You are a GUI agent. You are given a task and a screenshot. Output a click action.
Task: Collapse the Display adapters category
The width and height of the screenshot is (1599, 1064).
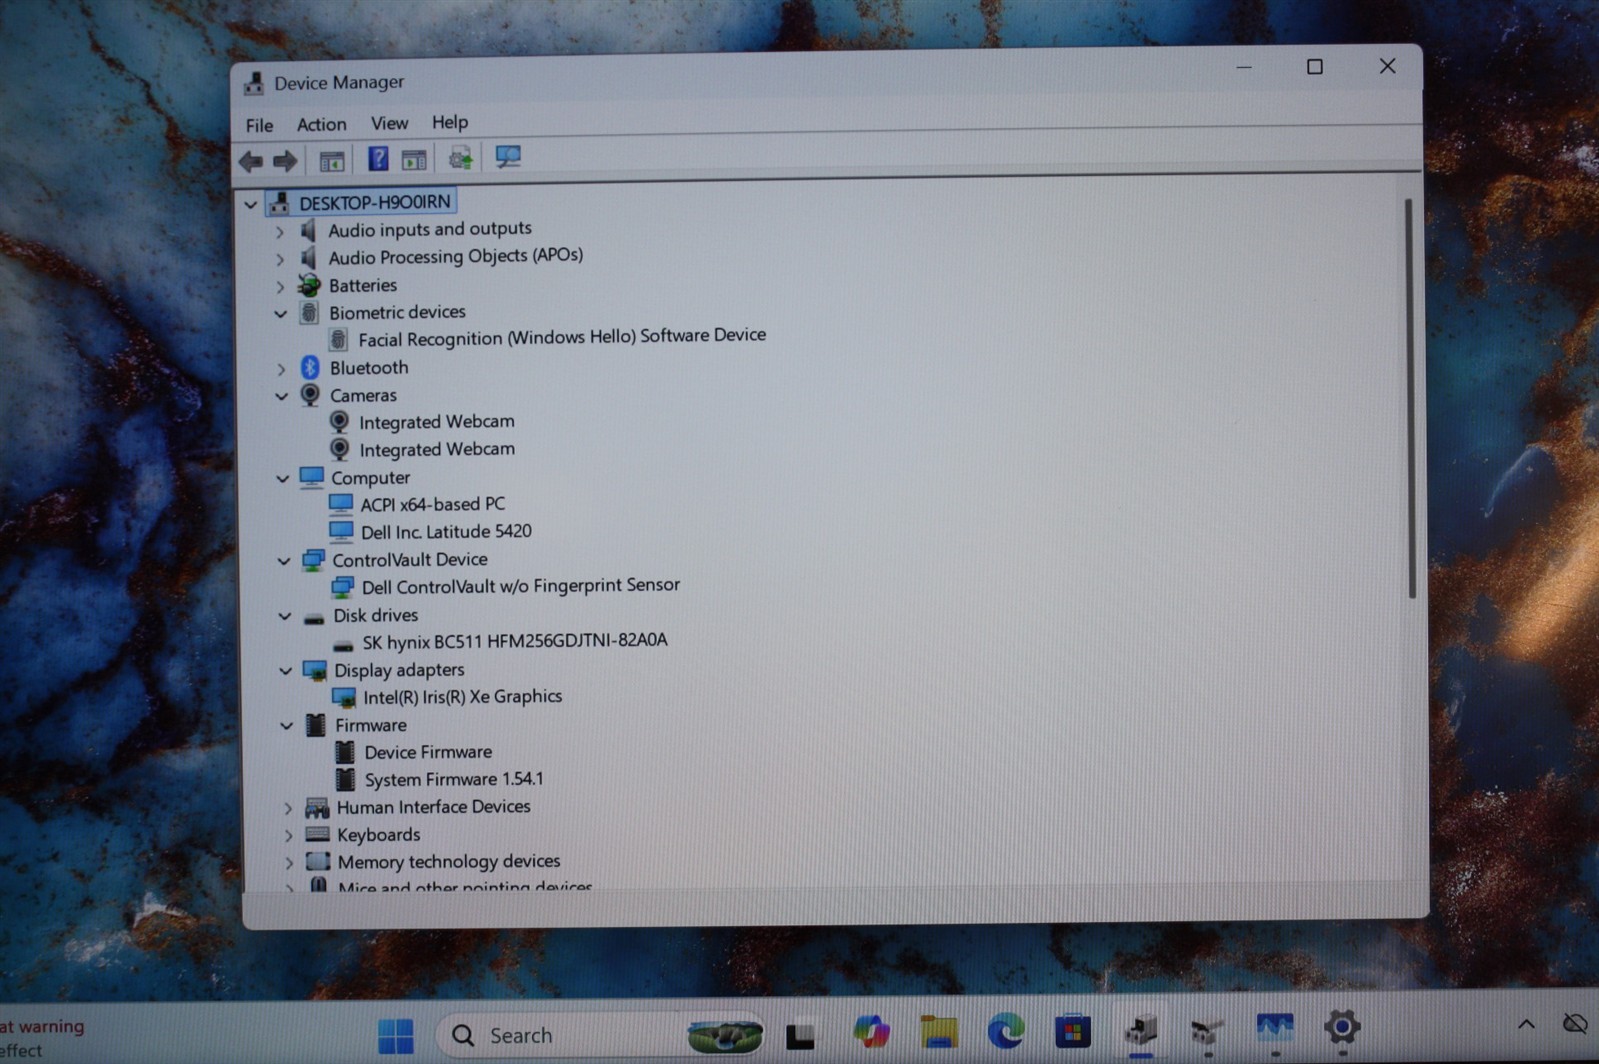click(x=286, y=671)
